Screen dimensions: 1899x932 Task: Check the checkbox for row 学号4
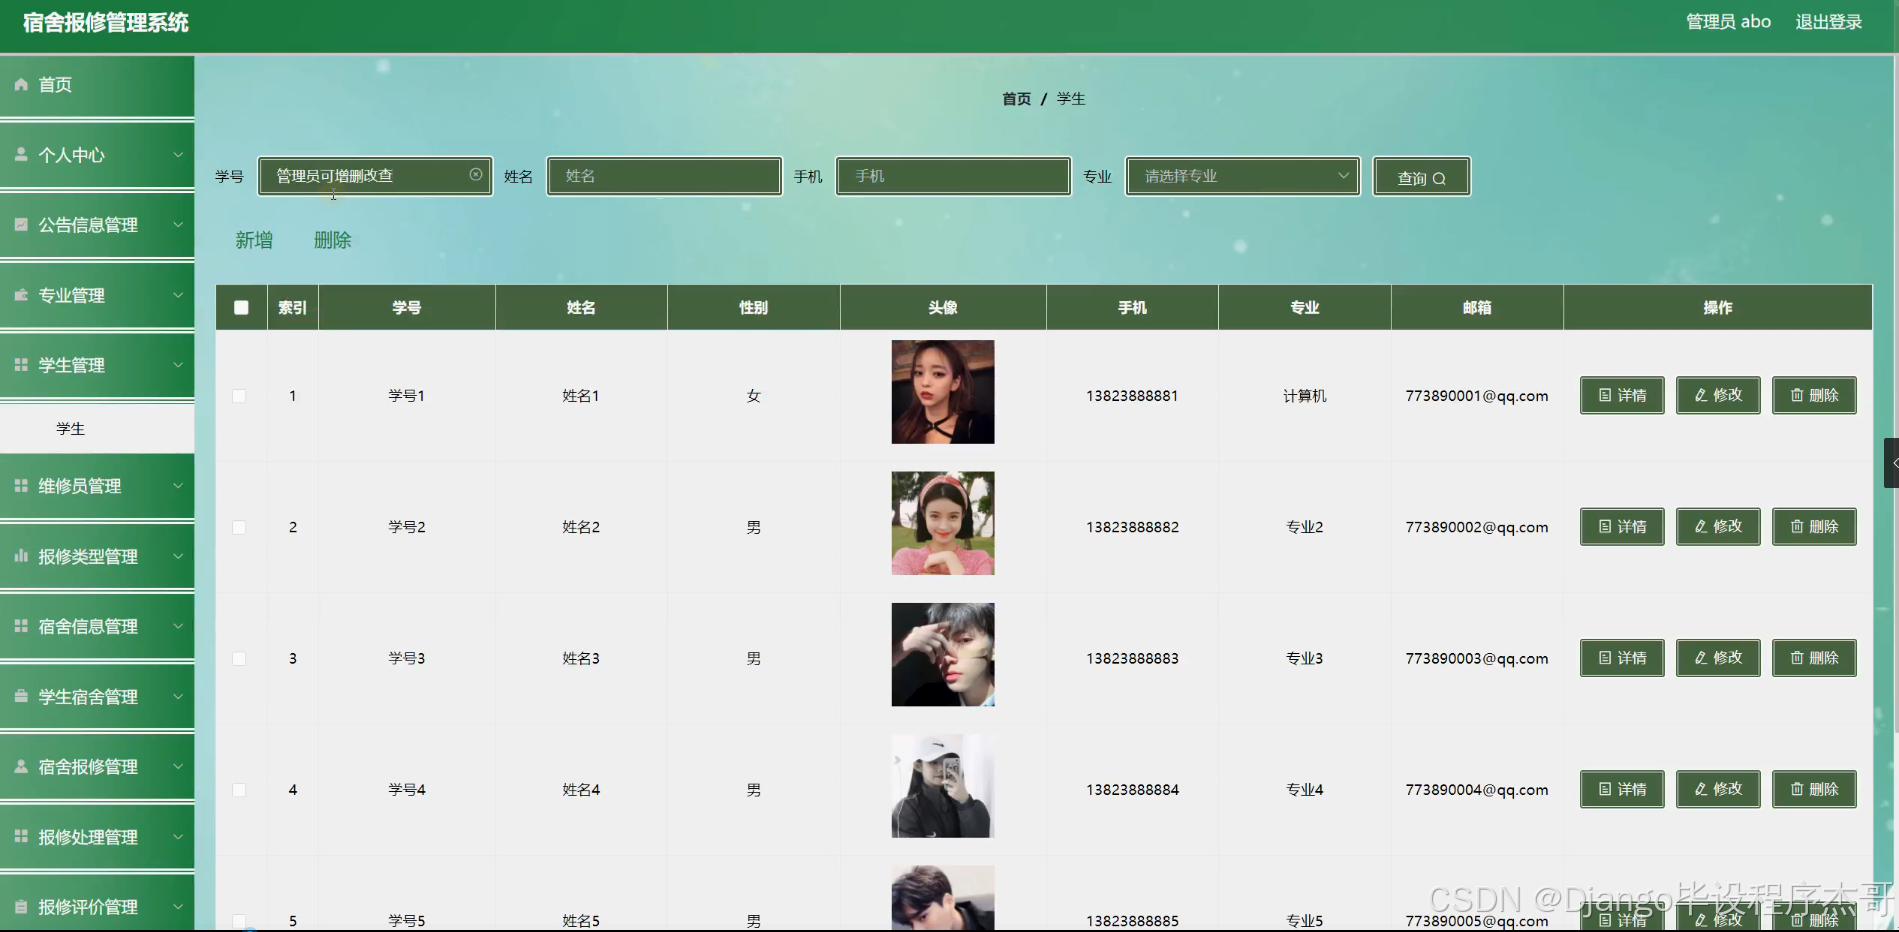(x=239, y=790)
